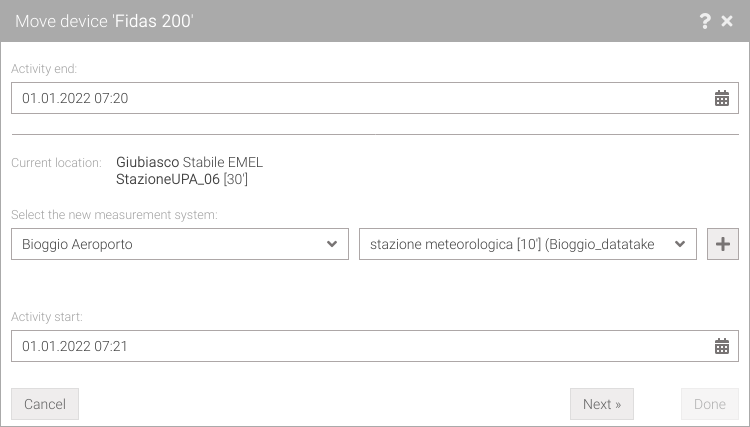The width and height of the screenshot is (750, 427).
Task: Add a new measurement system with plus
Action: pos(723,244)
